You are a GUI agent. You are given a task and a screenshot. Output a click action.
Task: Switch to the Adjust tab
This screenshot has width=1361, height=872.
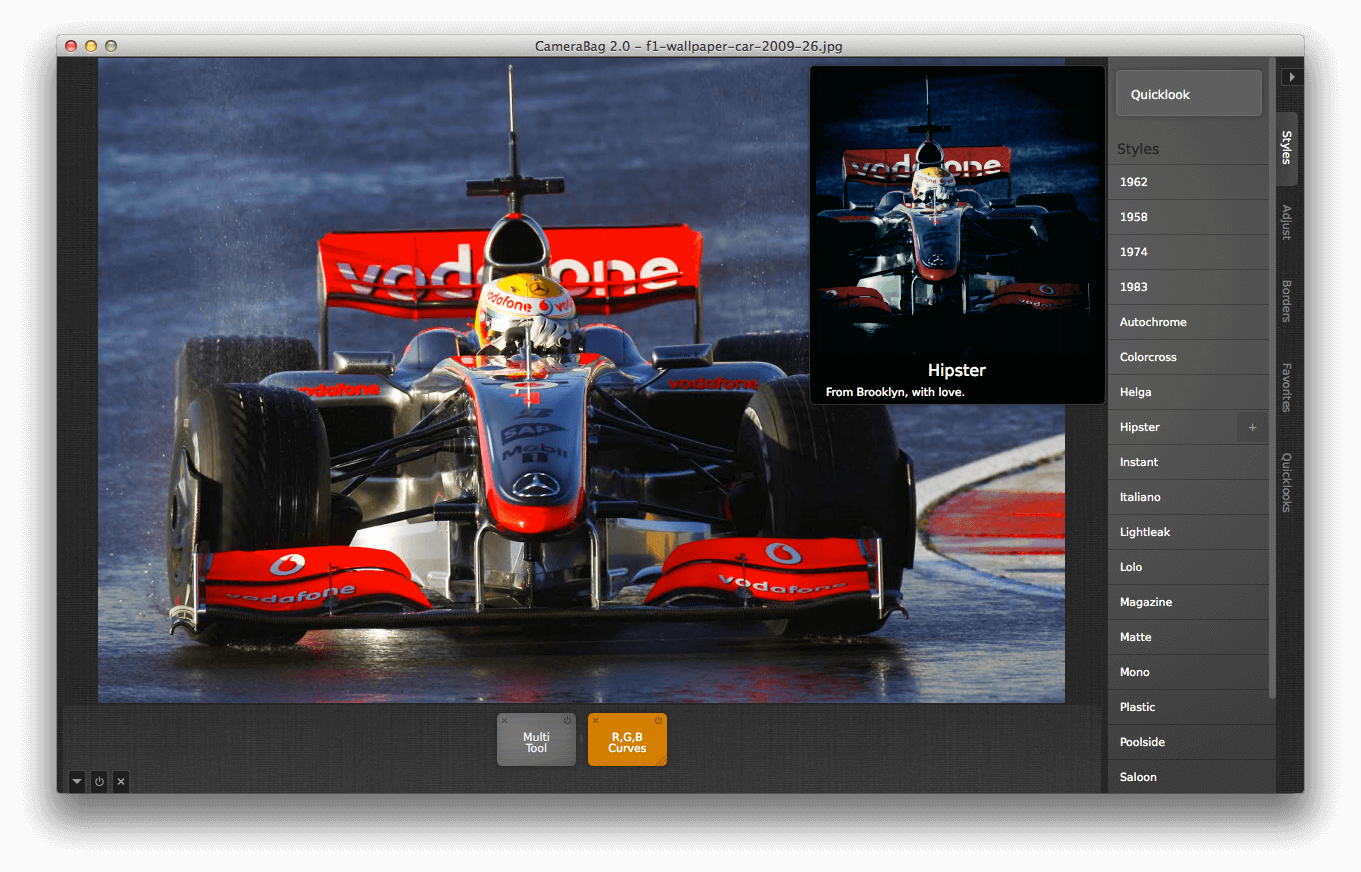pyautogui.click(x=1287, y=222)
